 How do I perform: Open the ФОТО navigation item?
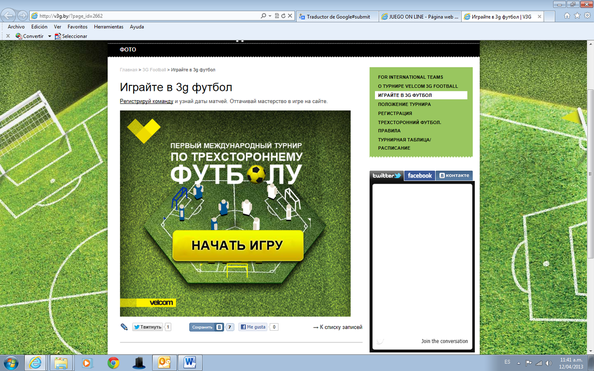(128, 50)
